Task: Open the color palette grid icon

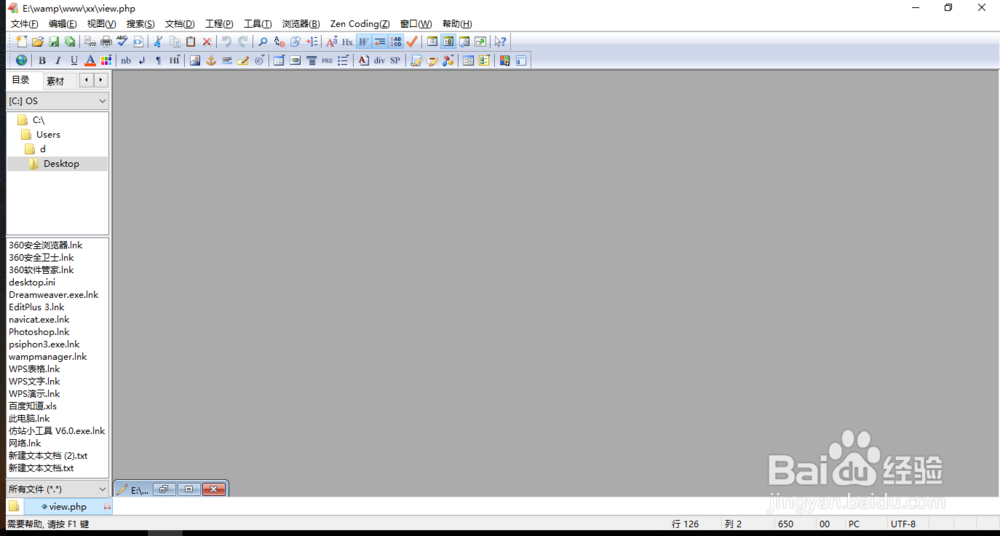Action: click(106, 61)
